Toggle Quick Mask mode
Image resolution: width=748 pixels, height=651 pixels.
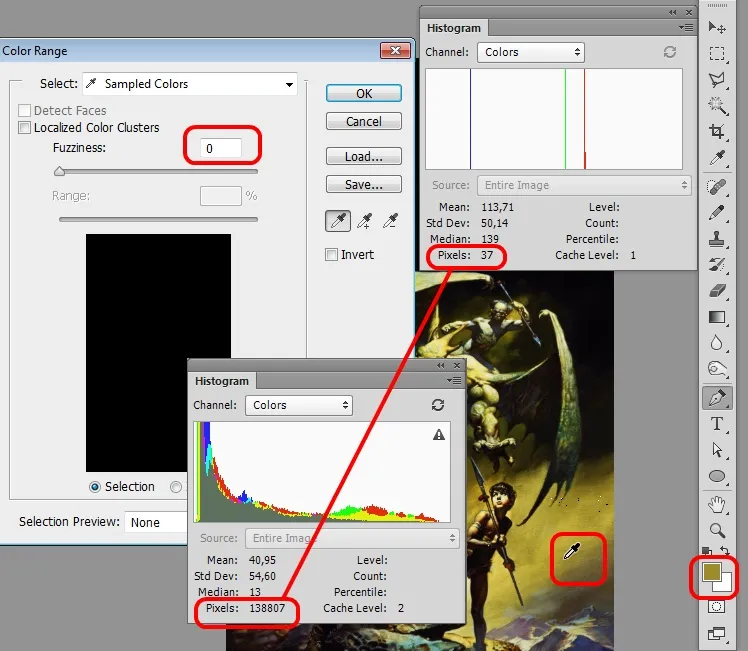coord(717,607)
